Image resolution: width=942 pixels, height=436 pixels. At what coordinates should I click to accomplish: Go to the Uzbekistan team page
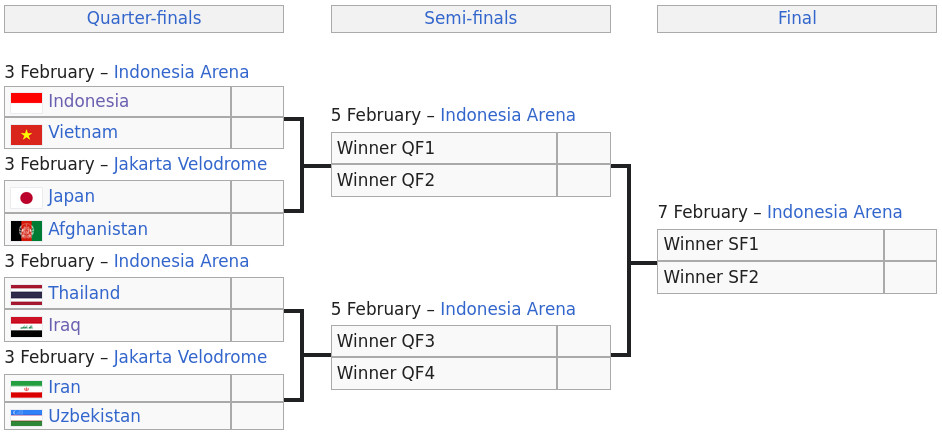(x=94, y=416)
